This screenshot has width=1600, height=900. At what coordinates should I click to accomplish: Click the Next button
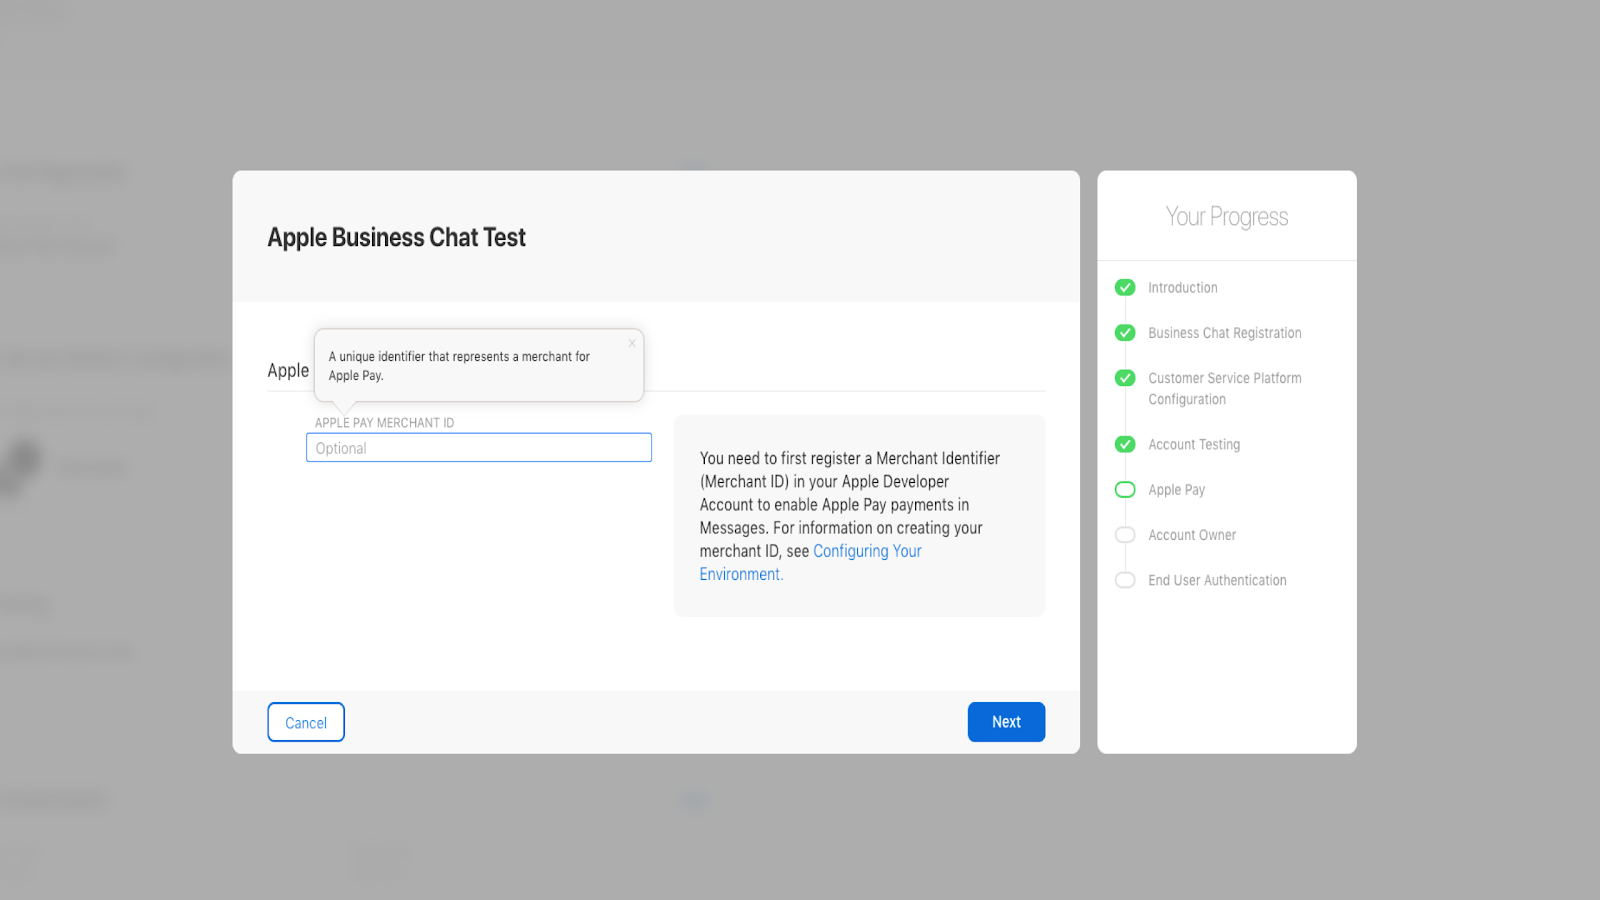coord(1006,722)
